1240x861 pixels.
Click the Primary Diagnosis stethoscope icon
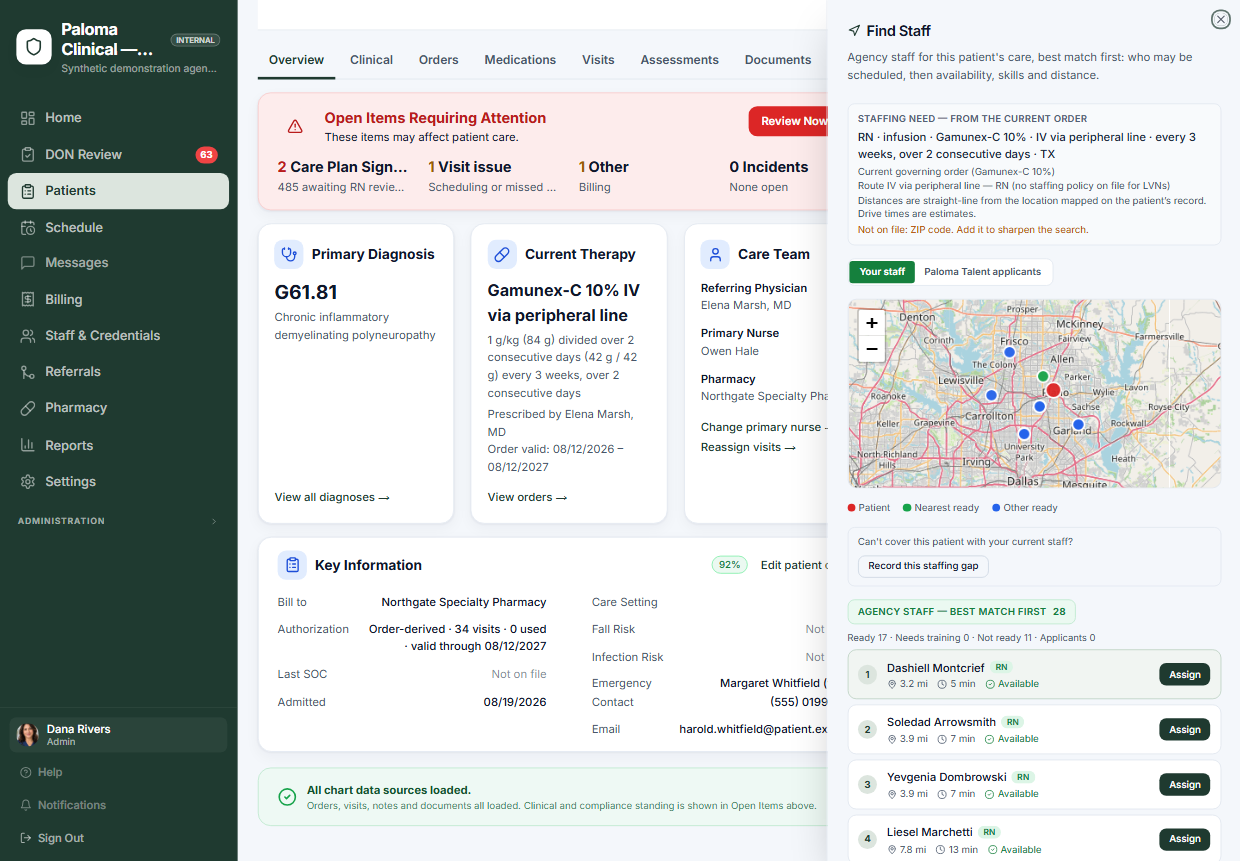click(x=289, y=254)
